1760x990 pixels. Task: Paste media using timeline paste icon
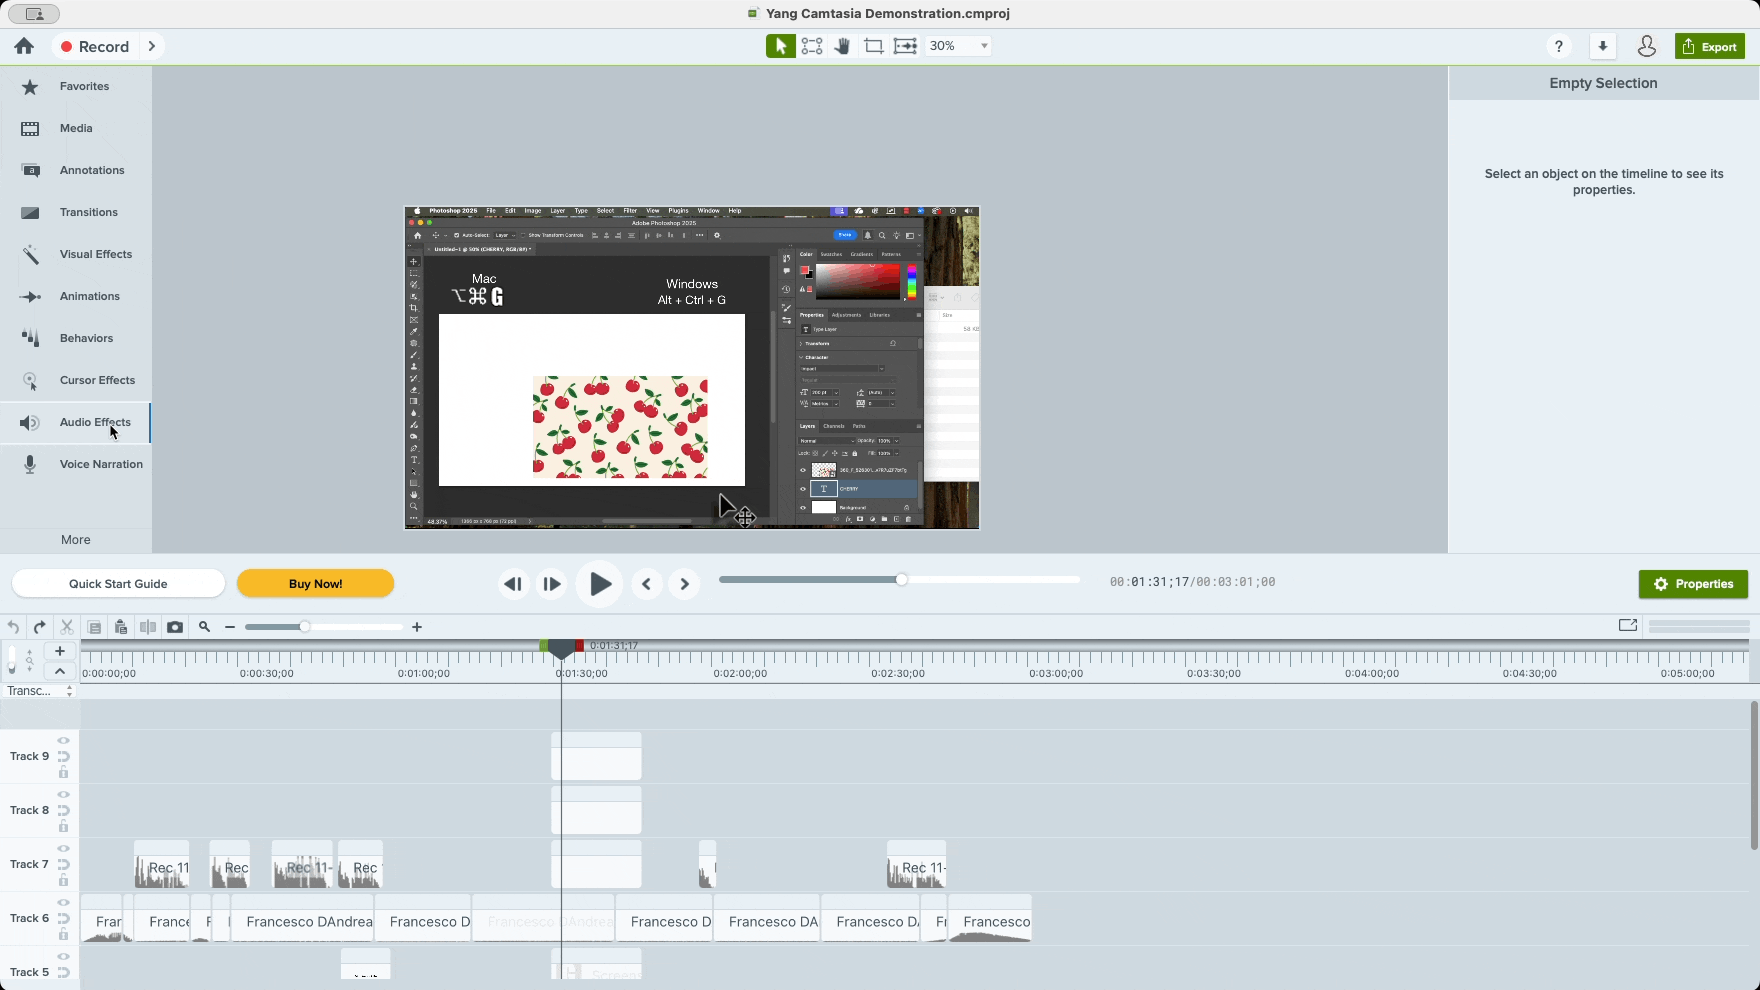121,627
